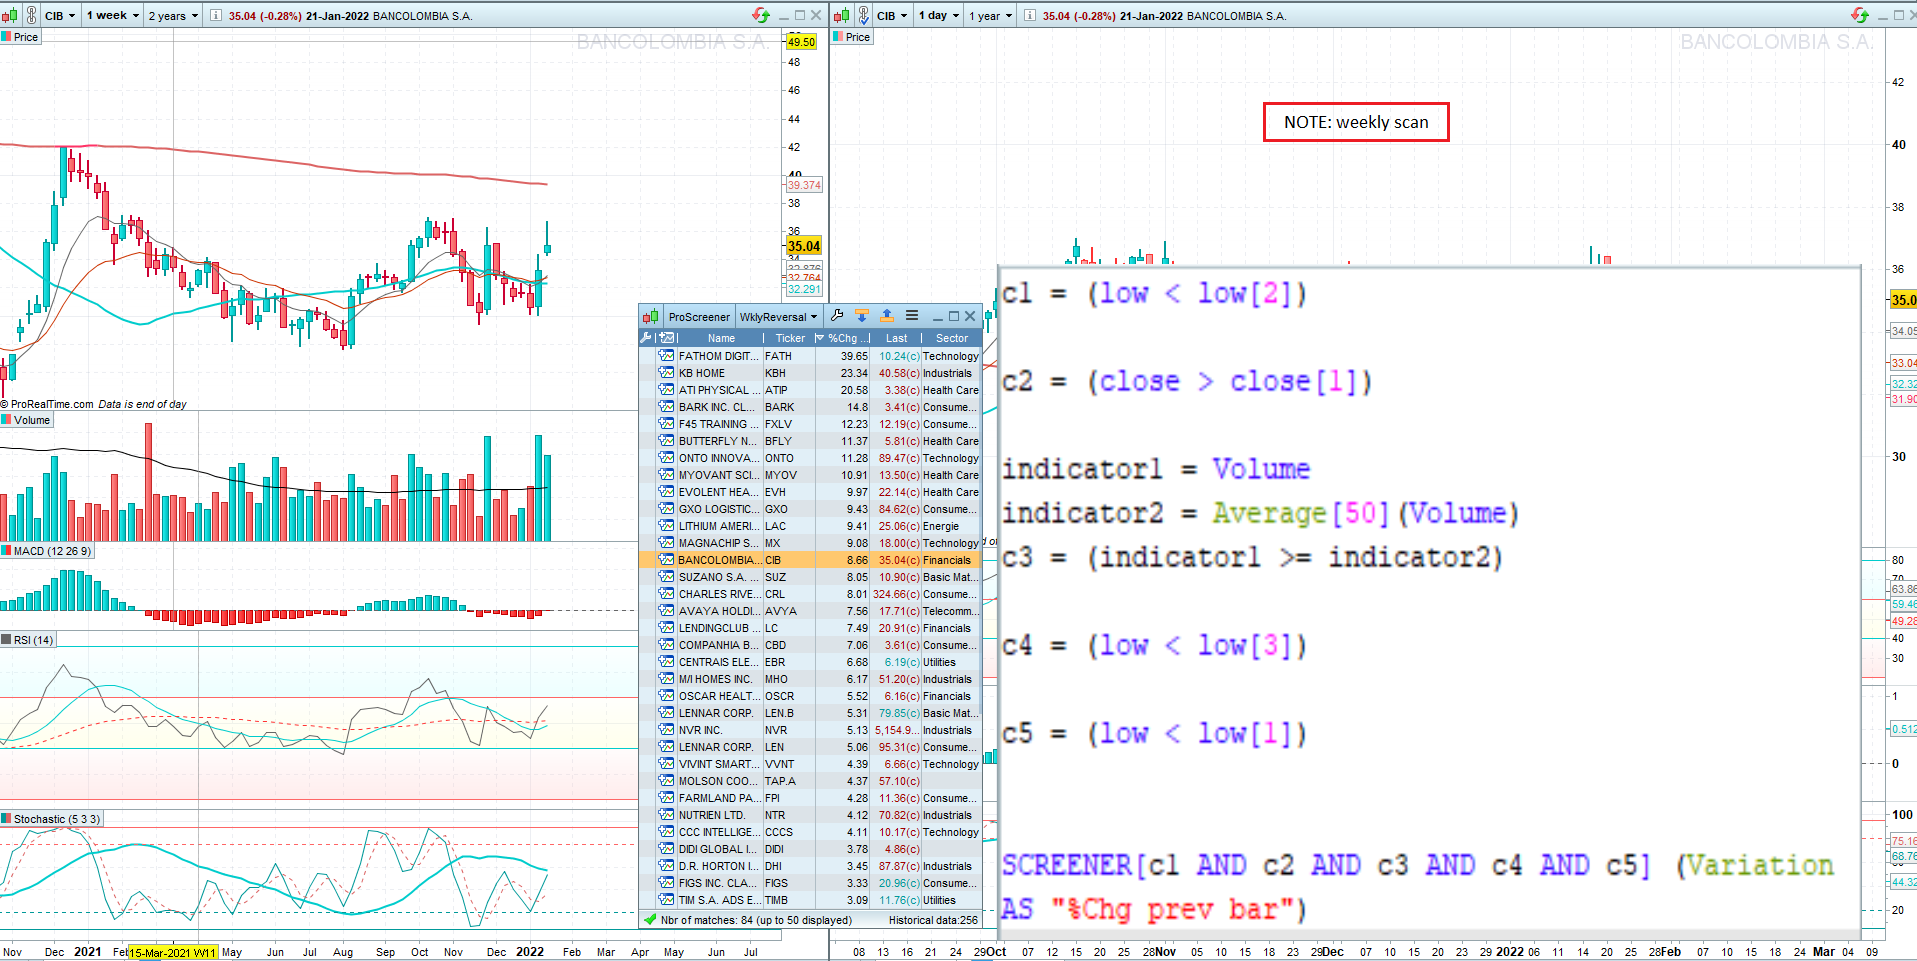Sort the screener by Ticker column

click(x=790, y=338)
